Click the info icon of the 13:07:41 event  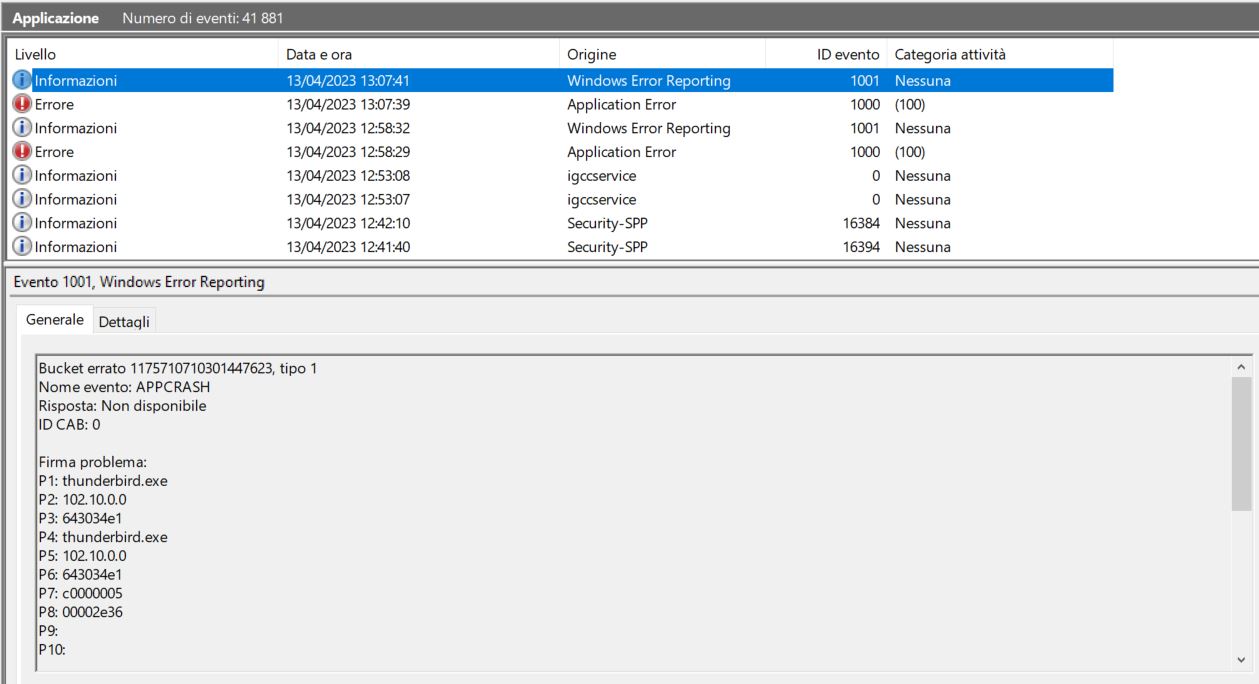22,81
